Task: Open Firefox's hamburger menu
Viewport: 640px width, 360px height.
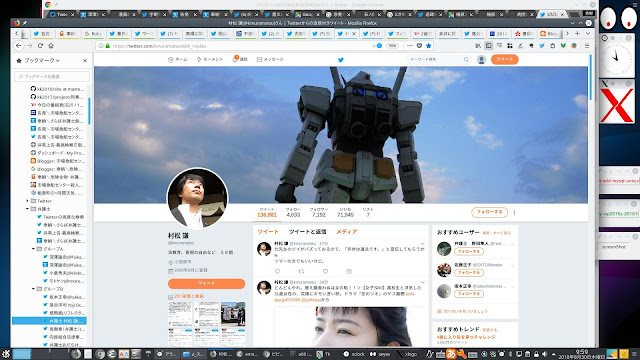Action: coord(587,46)
